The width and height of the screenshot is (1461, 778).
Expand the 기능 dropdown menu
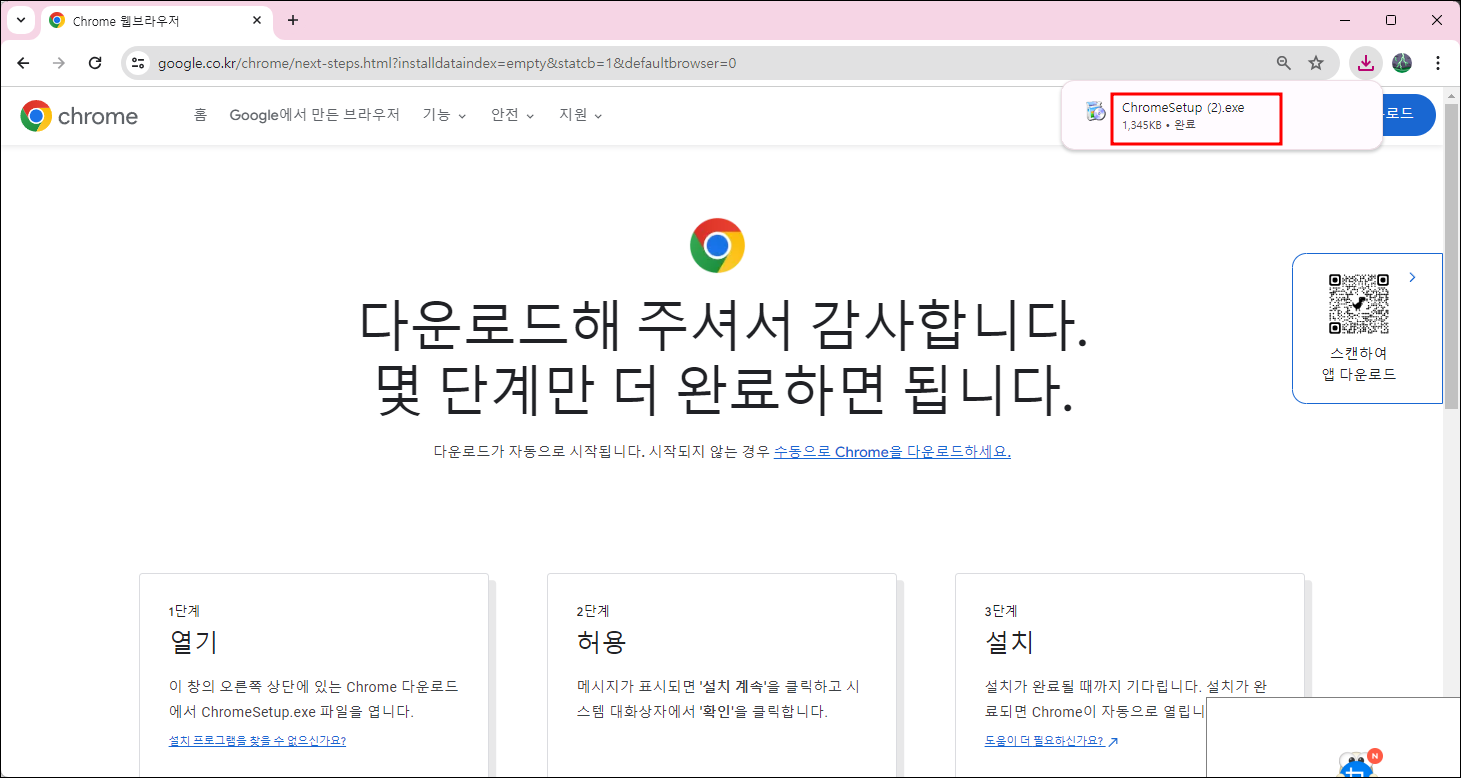[445, 115]
